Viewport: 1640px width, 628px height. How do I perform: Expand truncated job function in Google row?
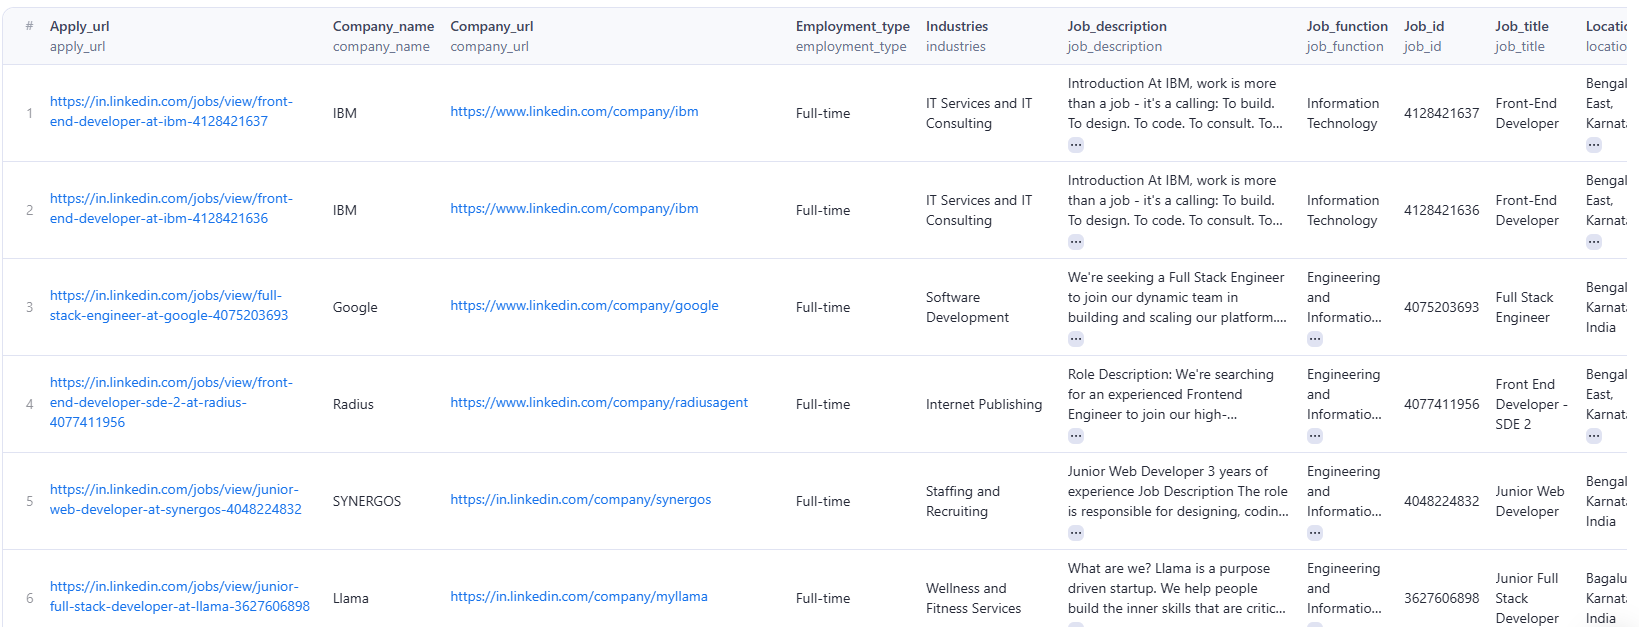(1314, 339)
